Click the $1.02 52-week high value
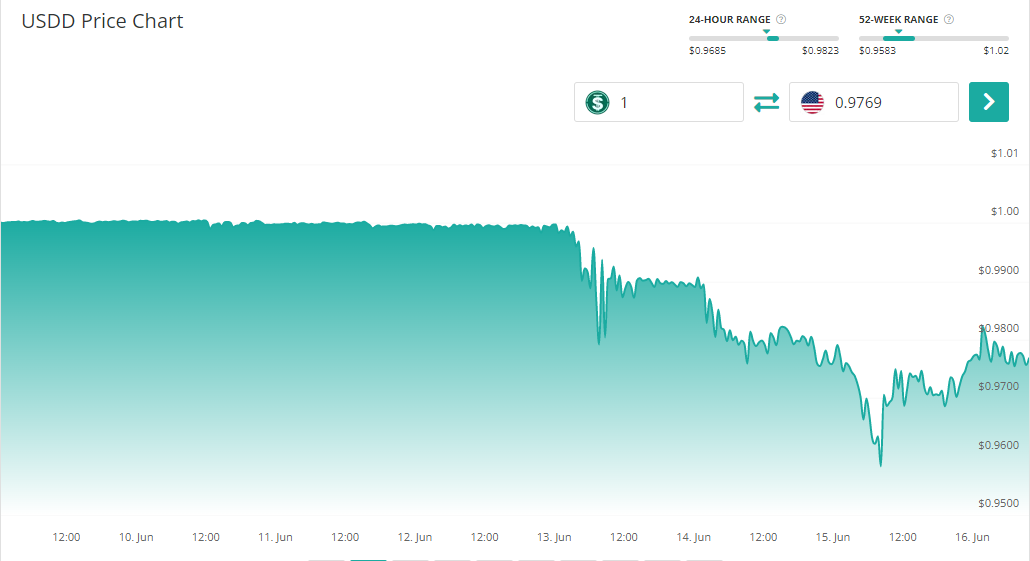1030x561 pixels. pyautogui.click(x=996, y=50)
